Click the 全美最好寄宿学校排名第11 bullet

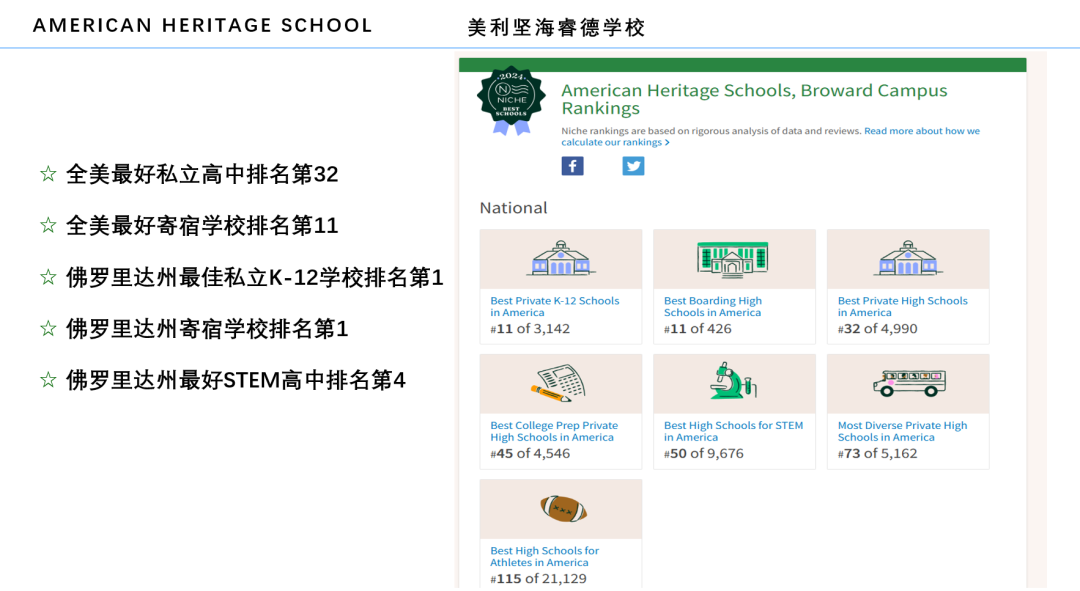coord(202,225)
